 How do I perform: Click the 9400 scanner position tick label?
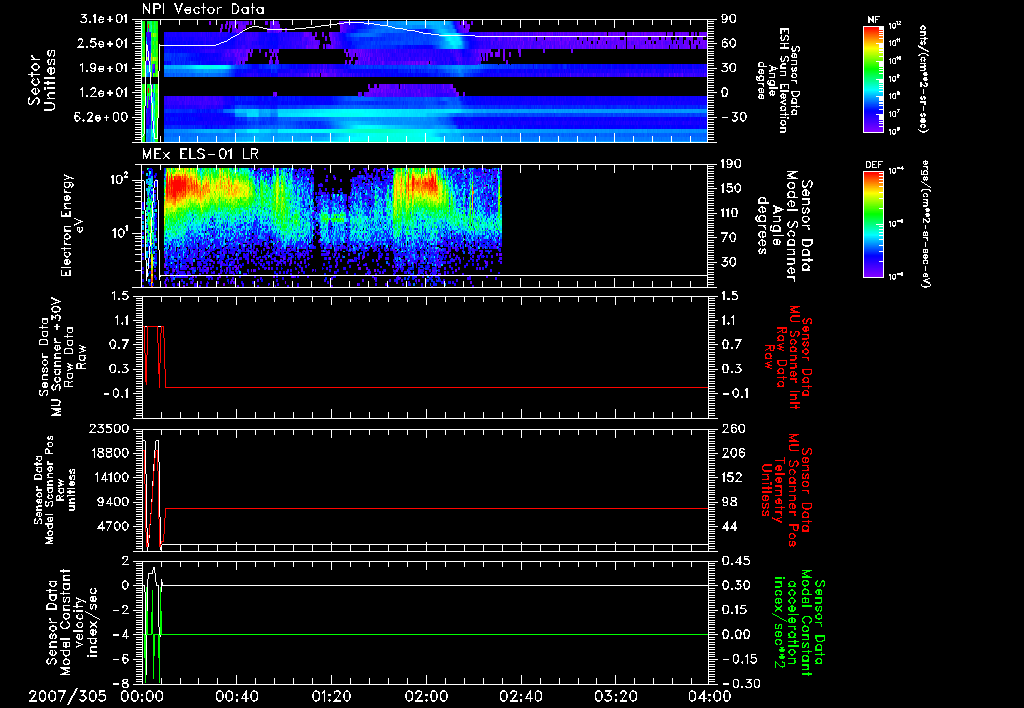tap(114, 502)
